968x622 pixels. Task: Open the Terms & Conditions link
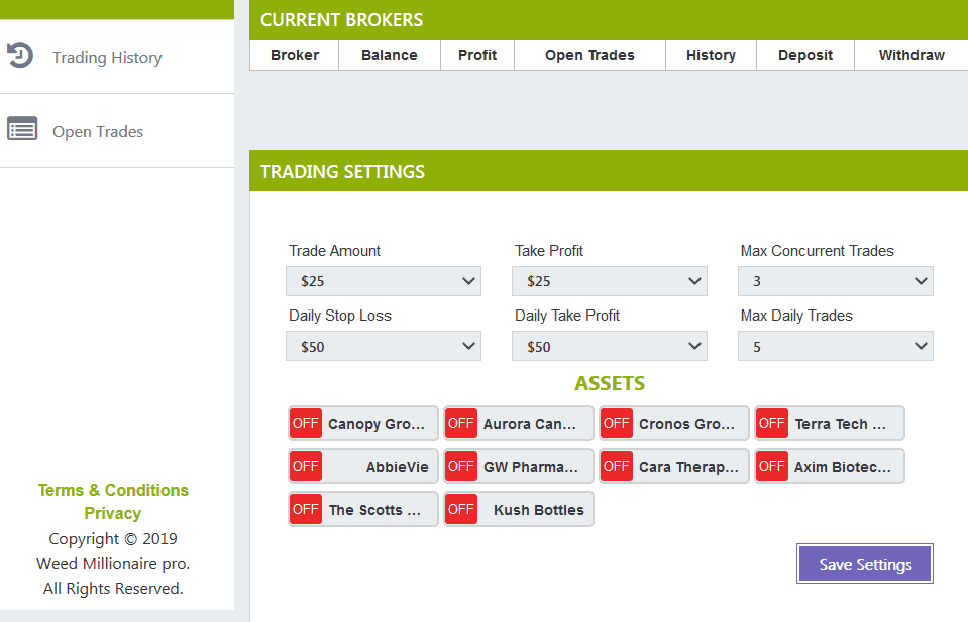point(113,490)
